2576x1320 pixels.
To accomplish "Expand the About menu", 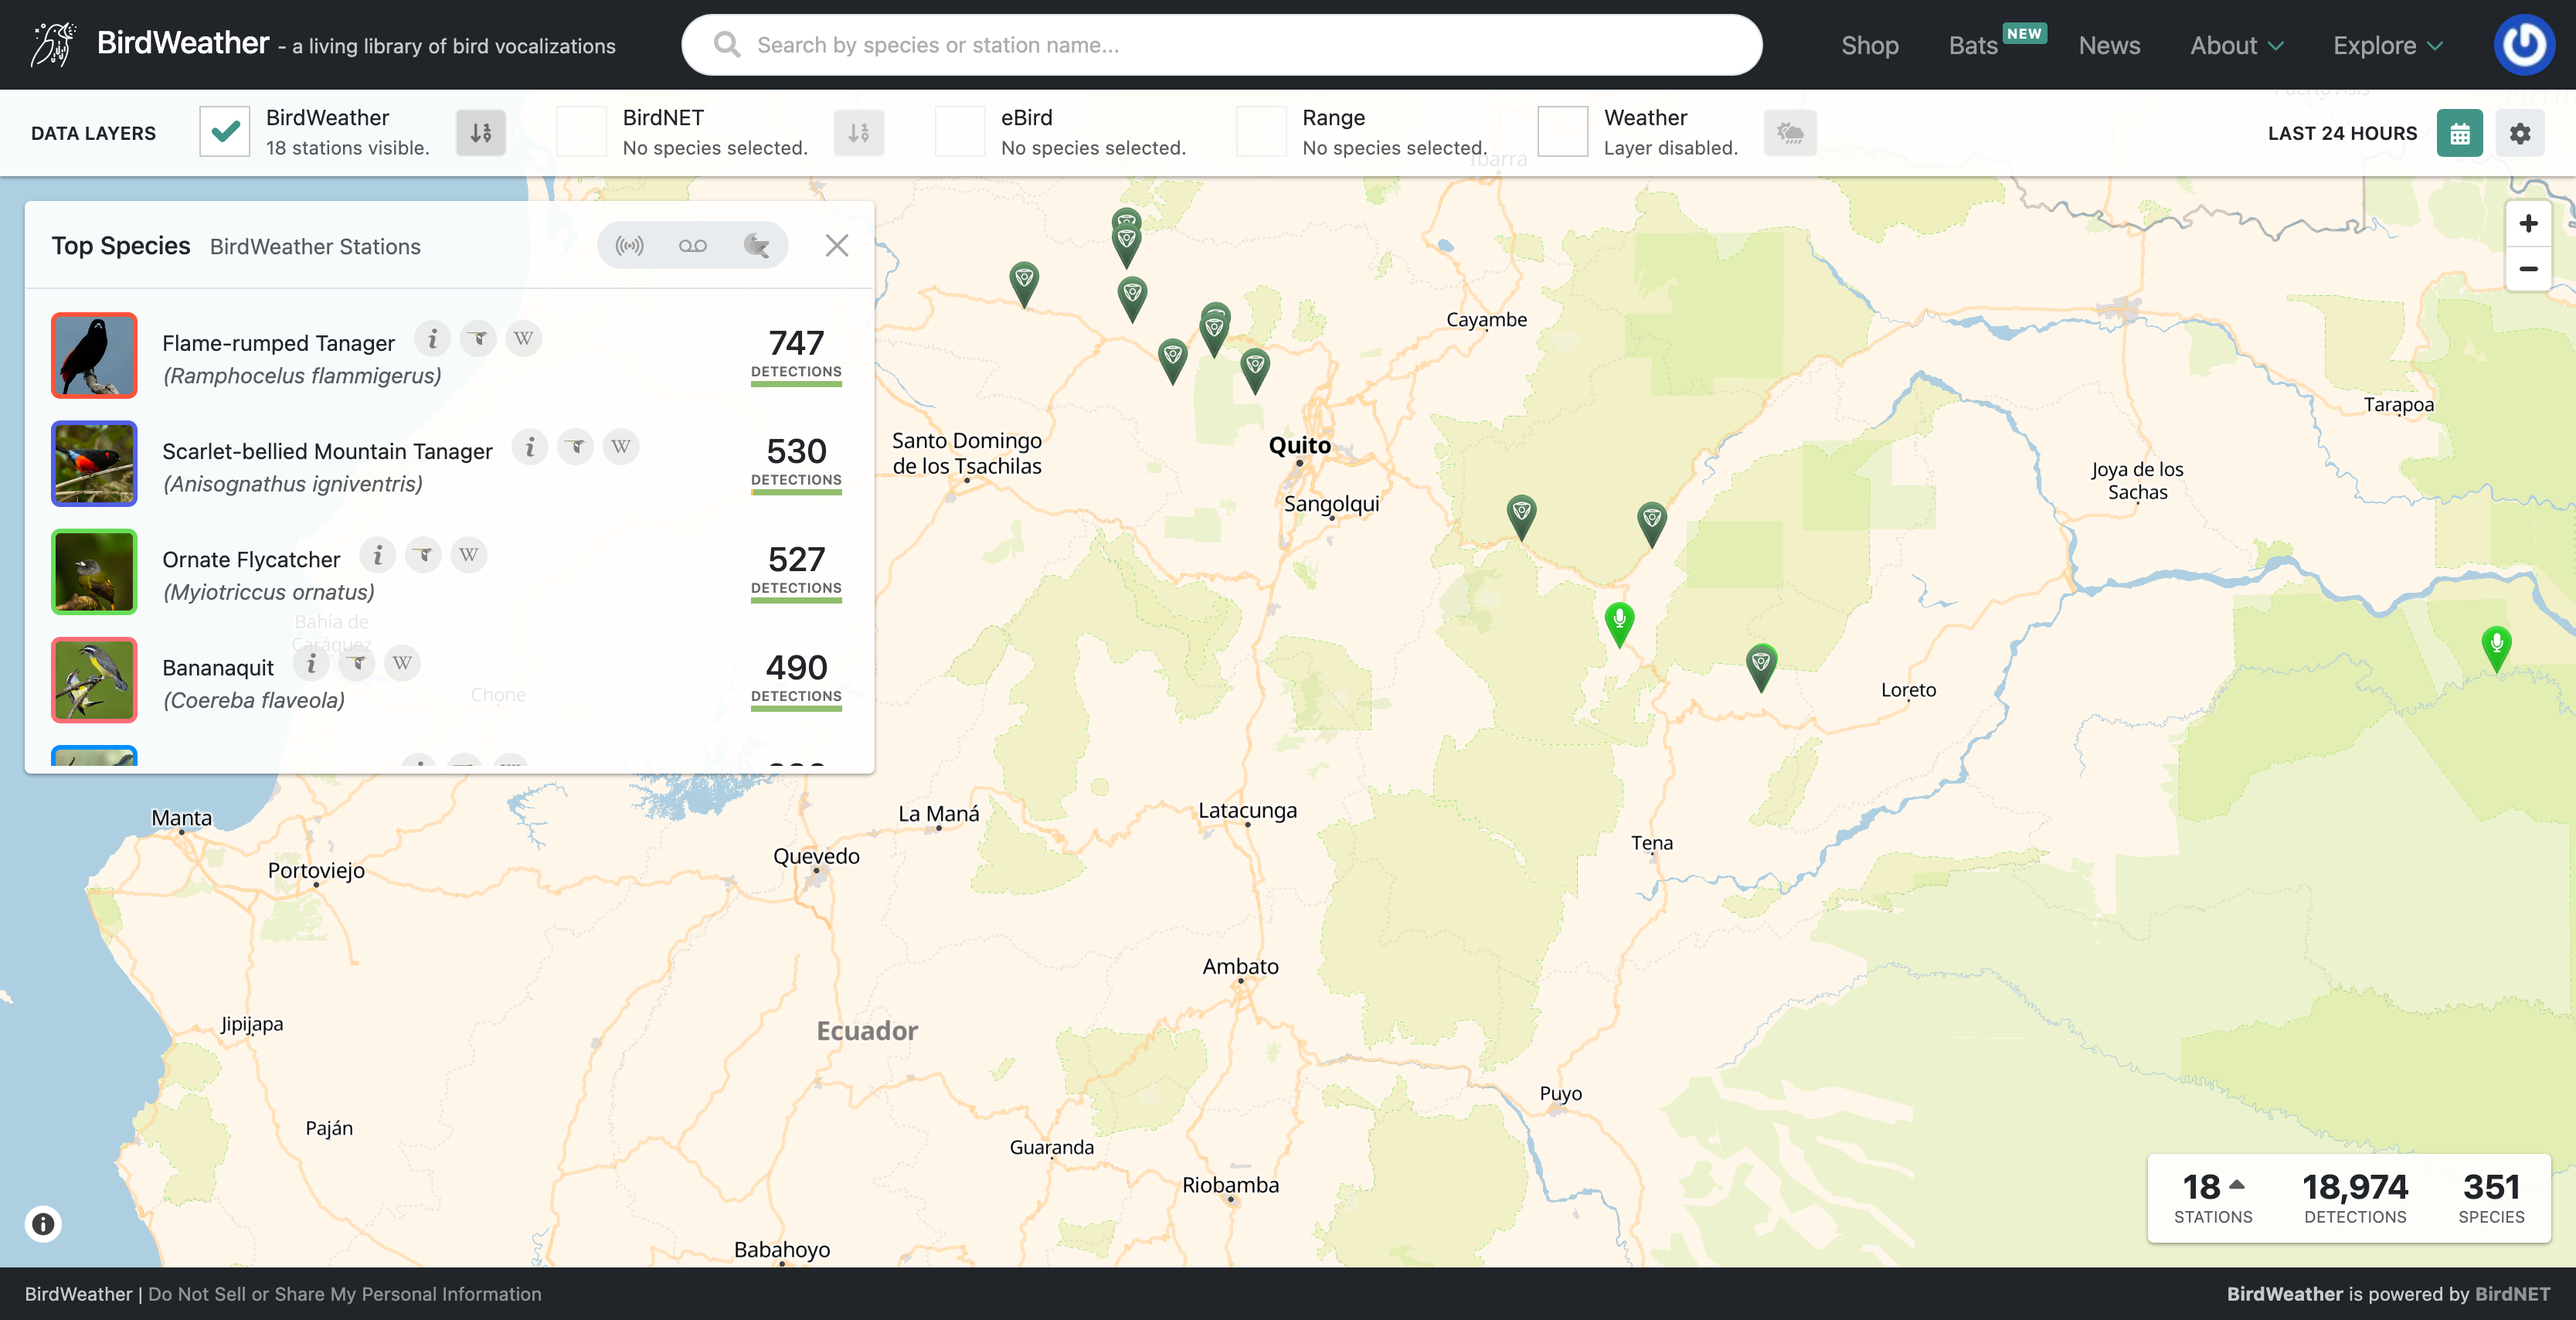I will click(2237, 45).
